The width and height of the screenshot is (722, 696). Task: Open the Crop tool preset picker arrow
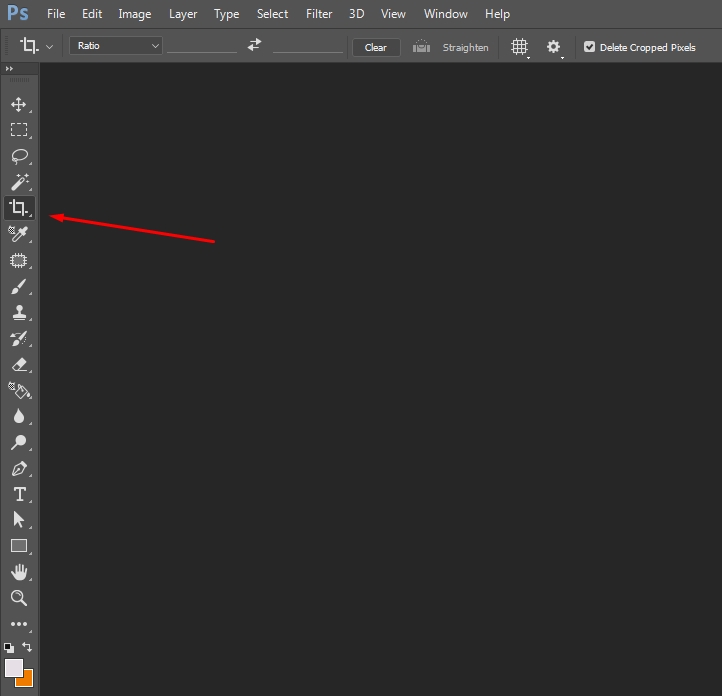coord(50,47)
